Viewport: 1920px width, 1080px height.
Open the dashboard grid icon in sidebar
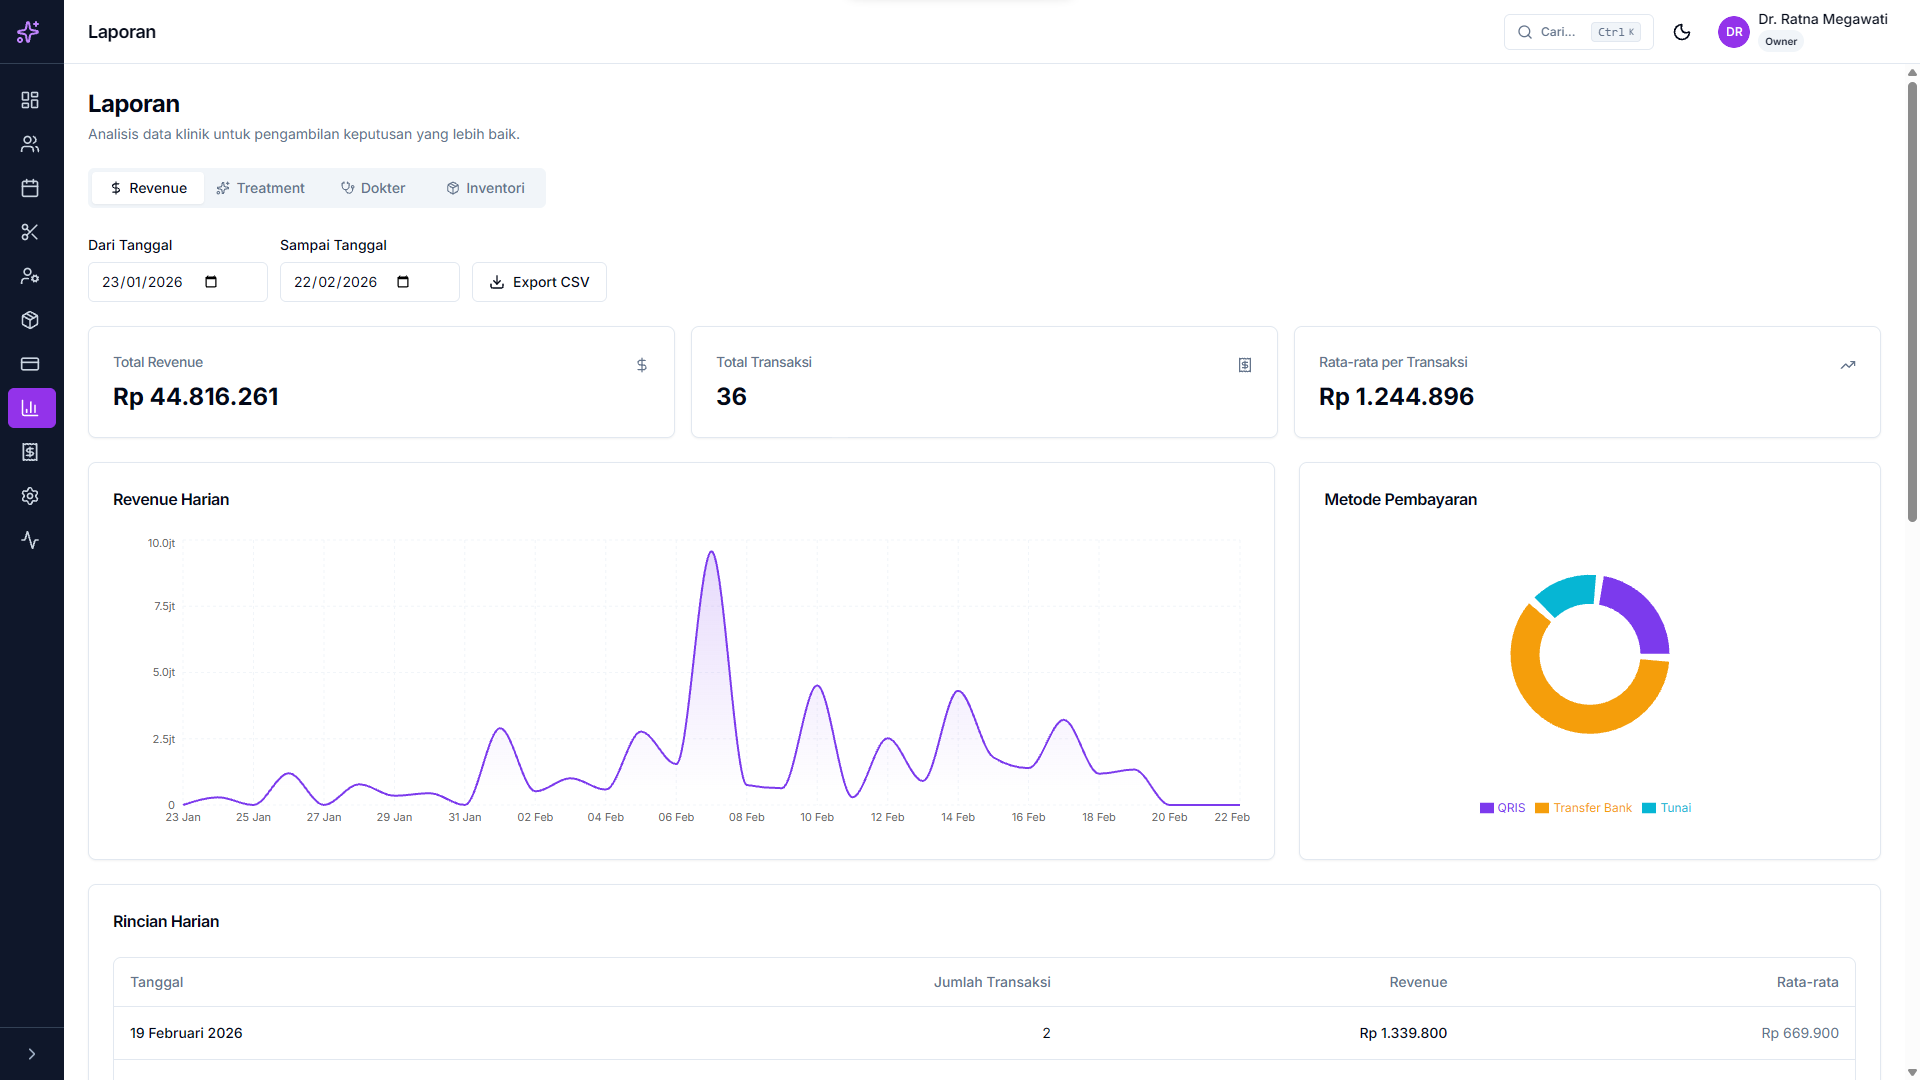click(x=30, y=100)
